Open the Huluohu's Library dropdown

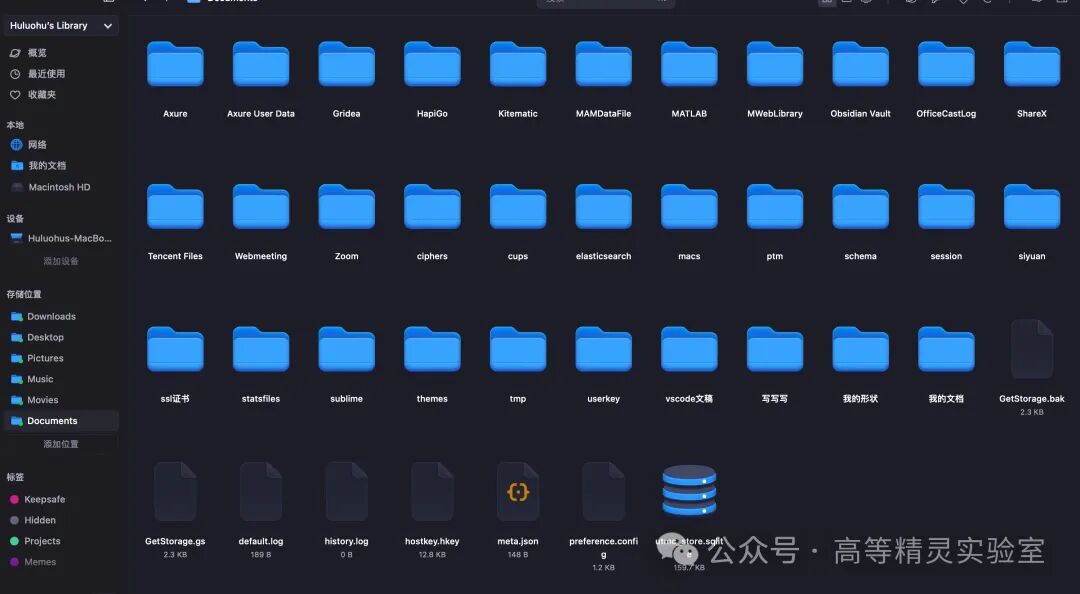61,25
